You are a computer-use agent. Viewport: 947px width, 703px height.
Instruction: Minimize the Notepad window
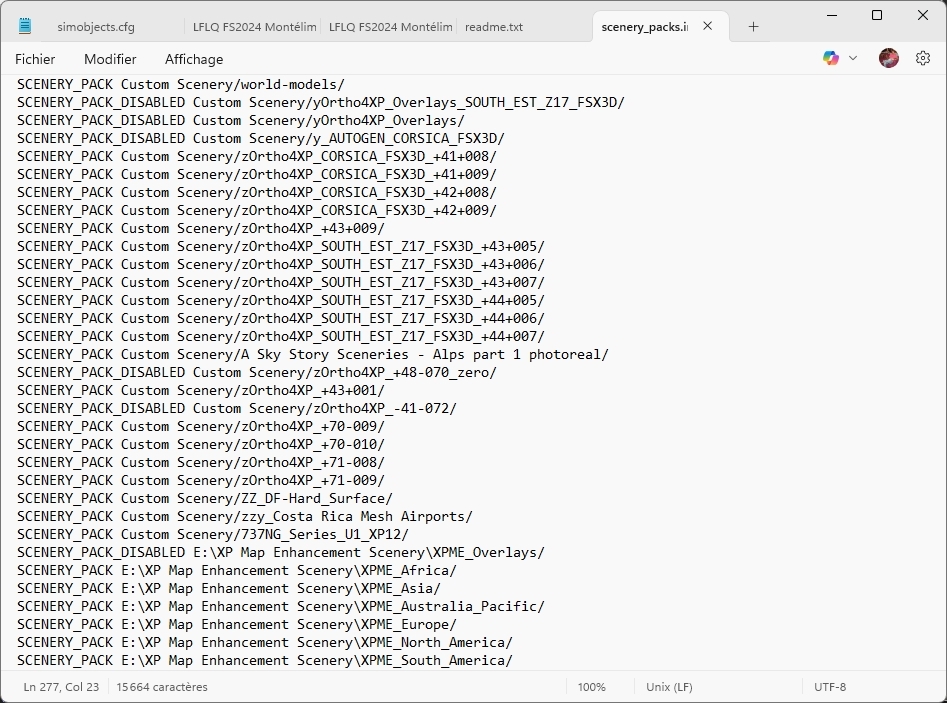832,15
